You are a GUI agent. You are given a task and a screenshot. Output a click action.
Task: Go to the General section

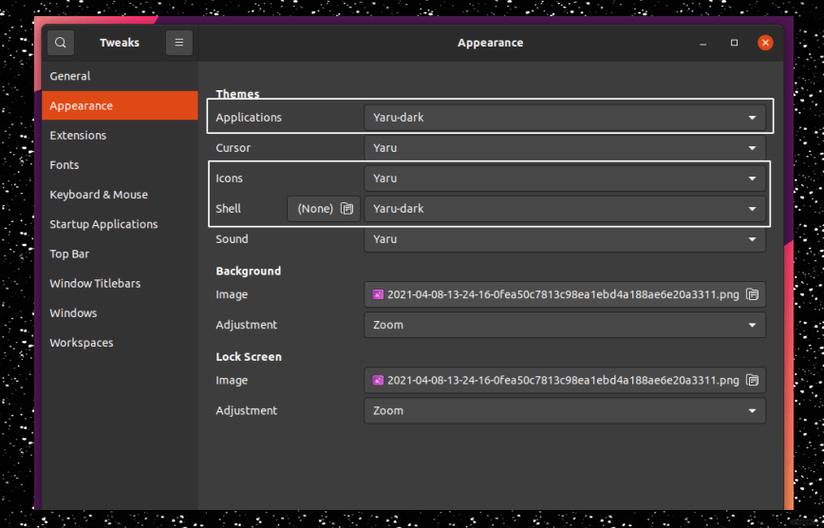[x=70, y=76]
